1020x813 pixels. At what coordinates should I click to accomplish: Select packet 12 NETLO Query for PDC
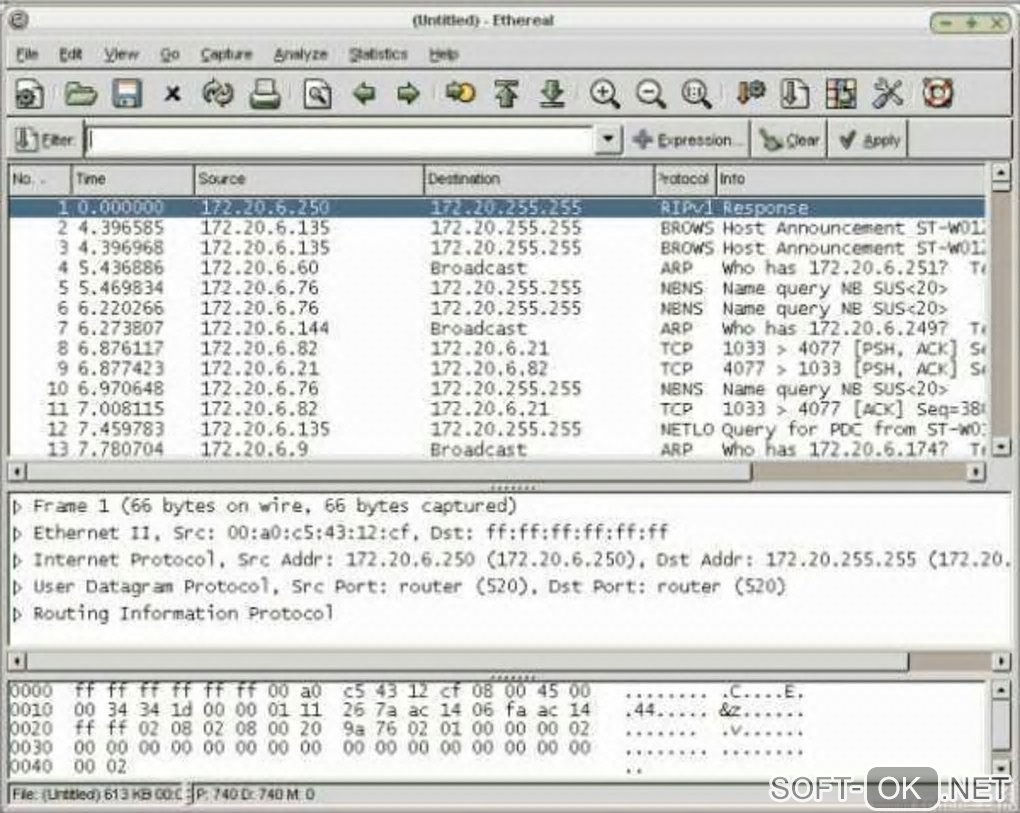497,429
